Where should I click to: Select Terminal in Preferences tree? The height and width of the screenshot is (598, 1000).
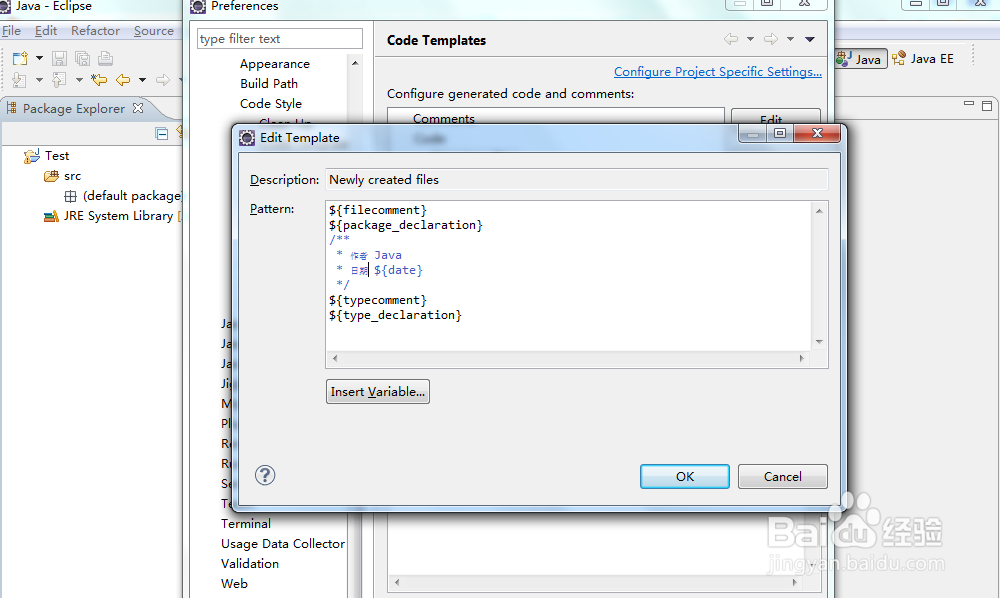tap(246, 523)
